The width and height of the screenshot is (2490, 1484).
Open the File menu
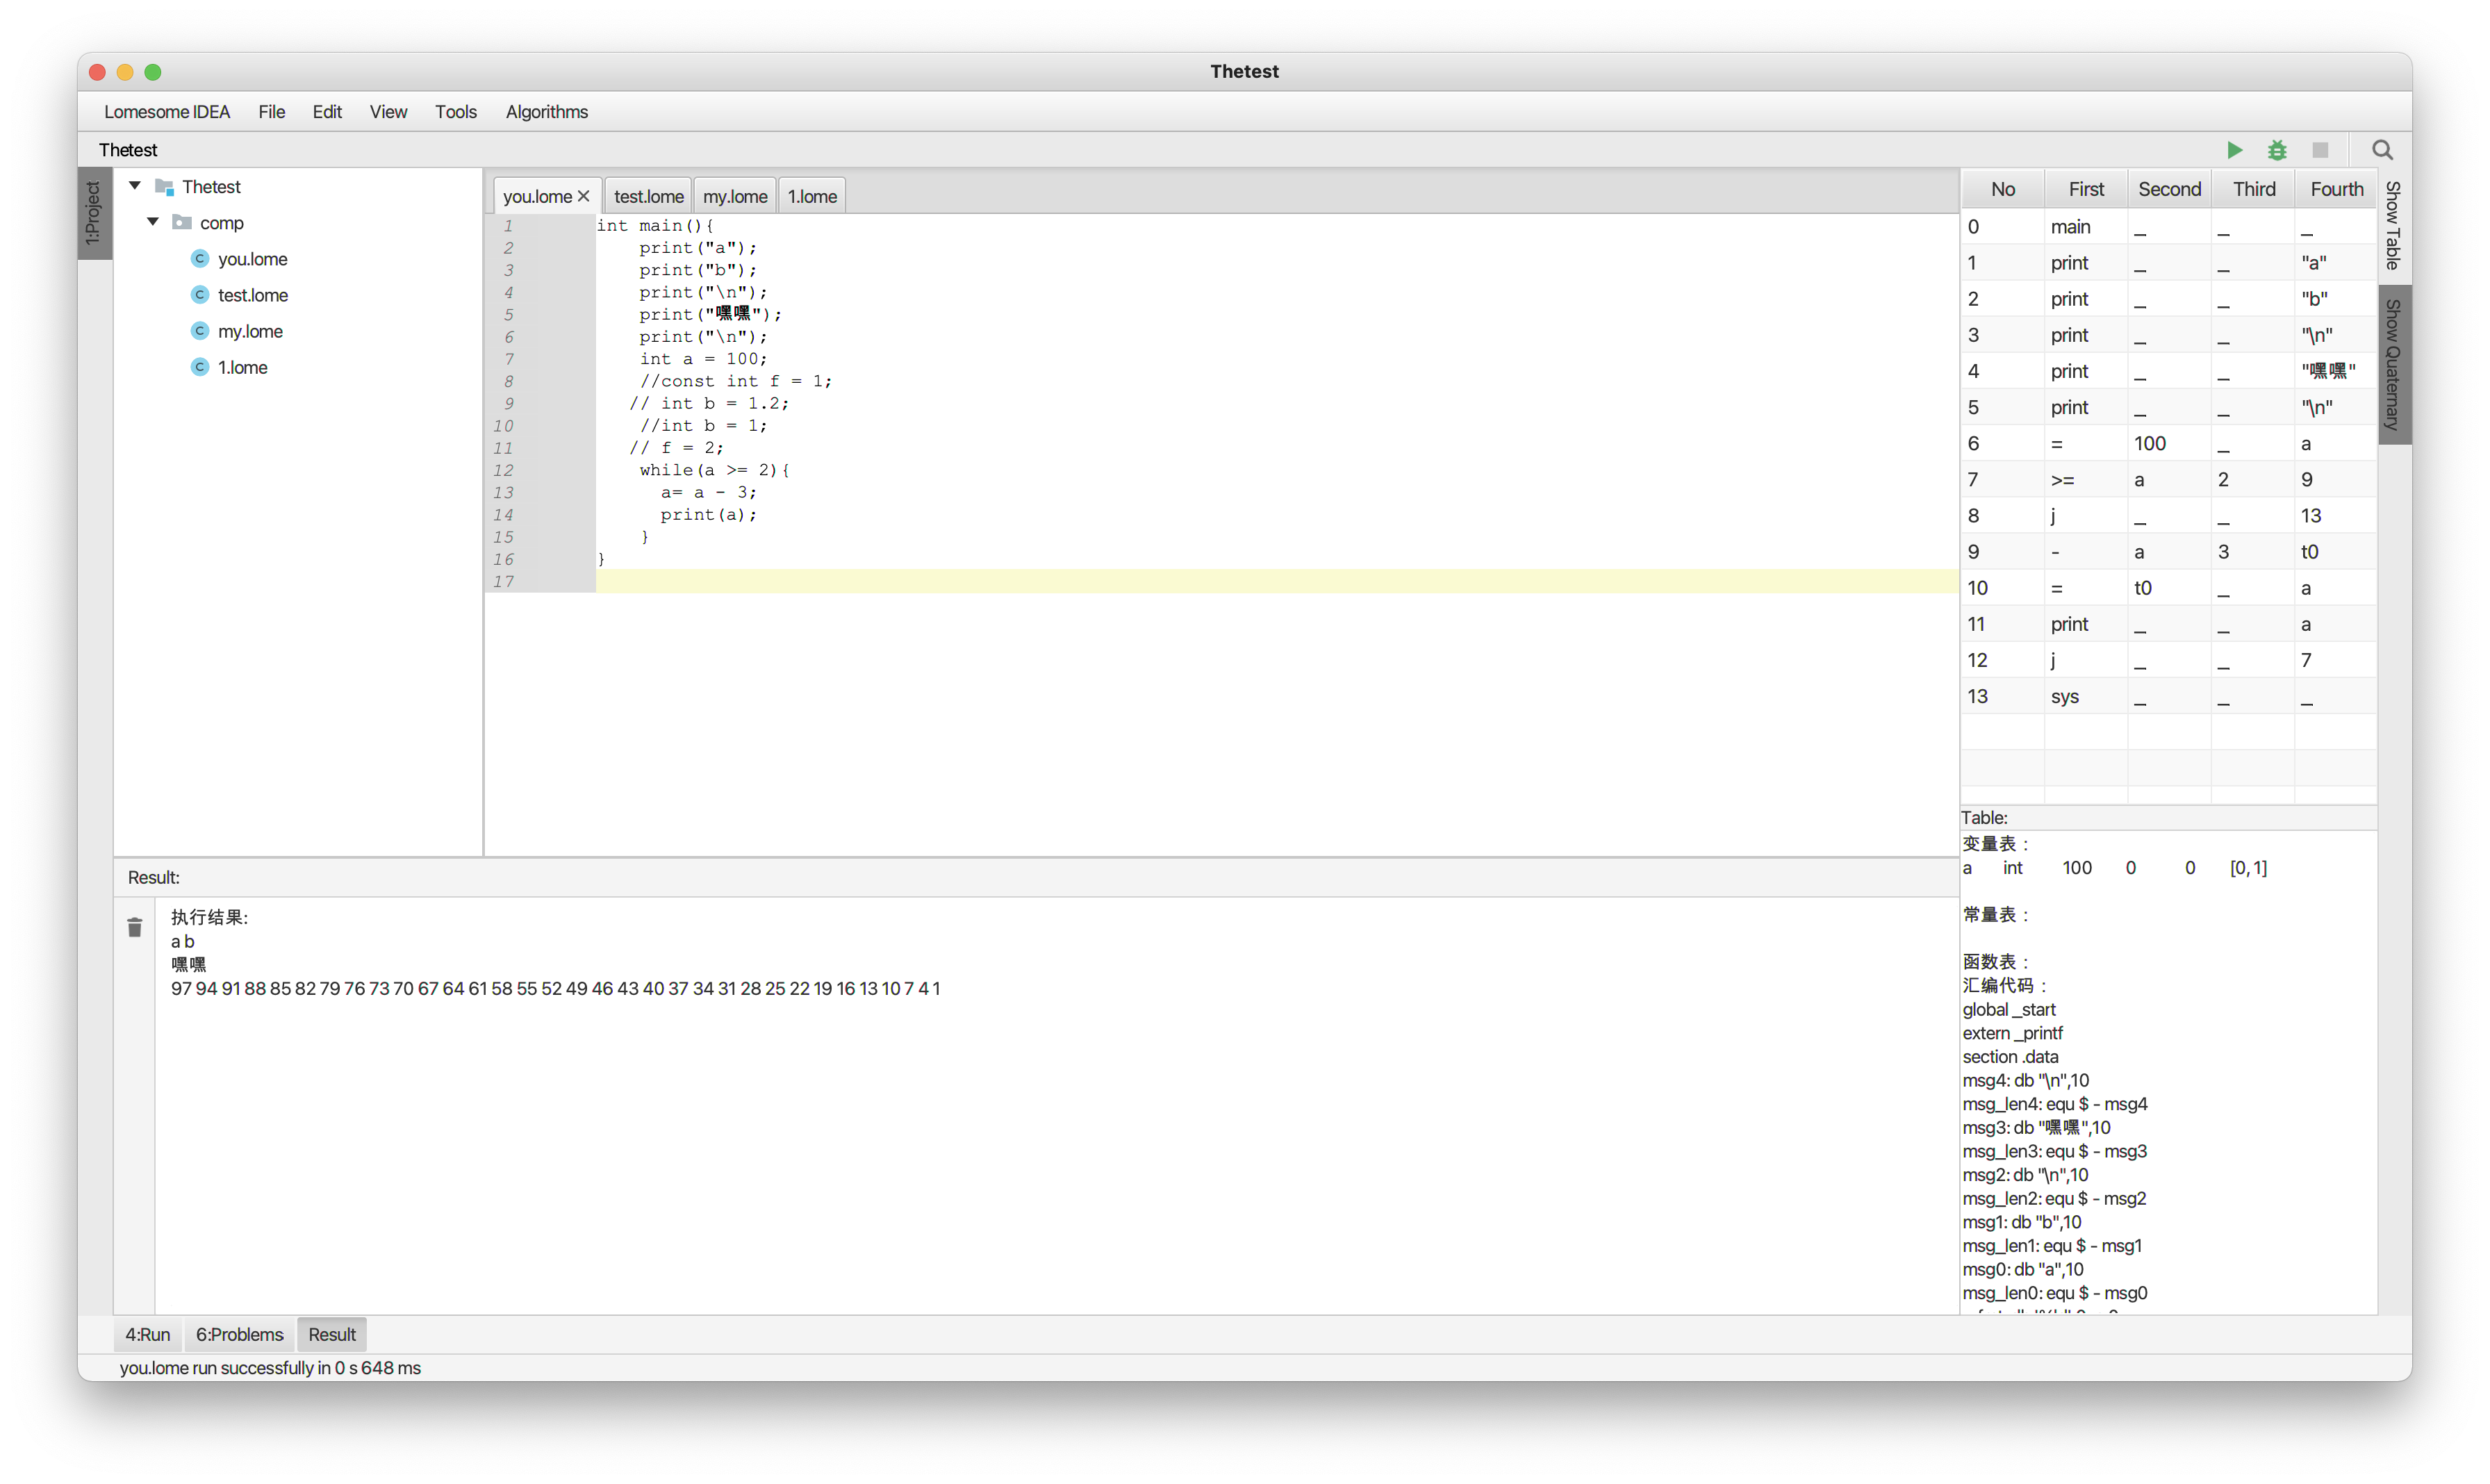coord(271,112)
